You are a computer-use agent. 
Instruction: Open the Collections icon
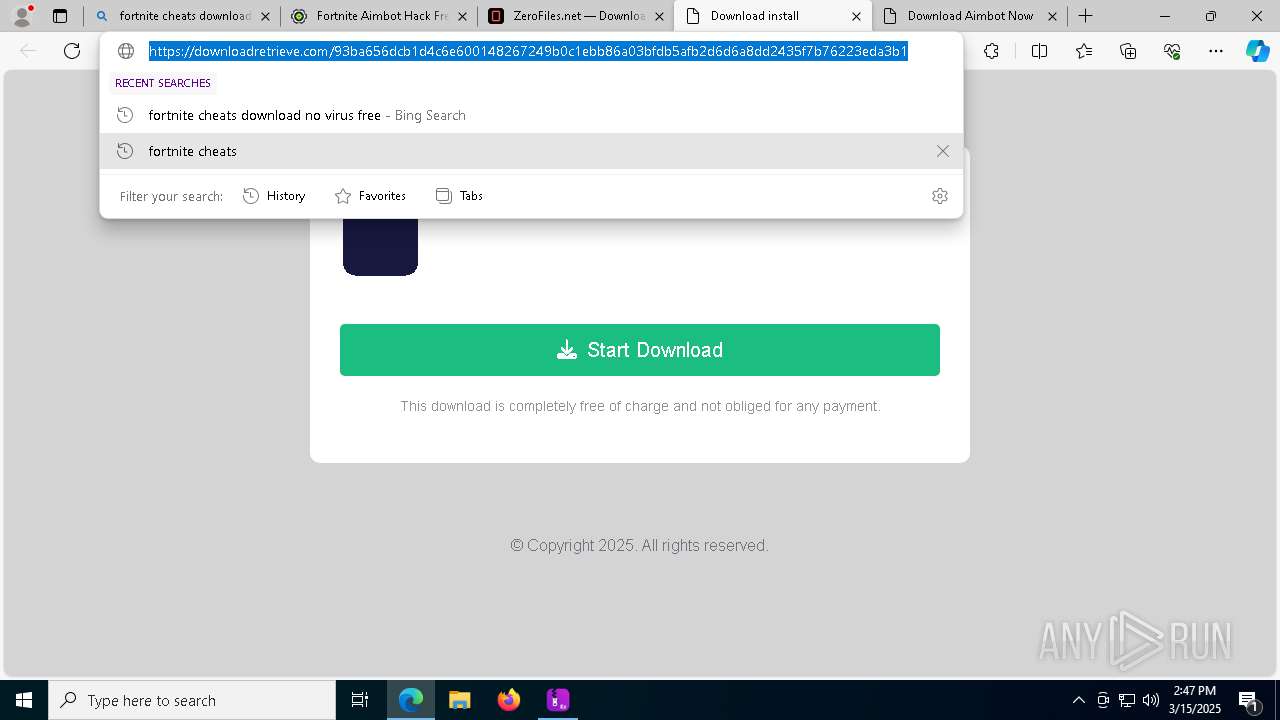1128,51
